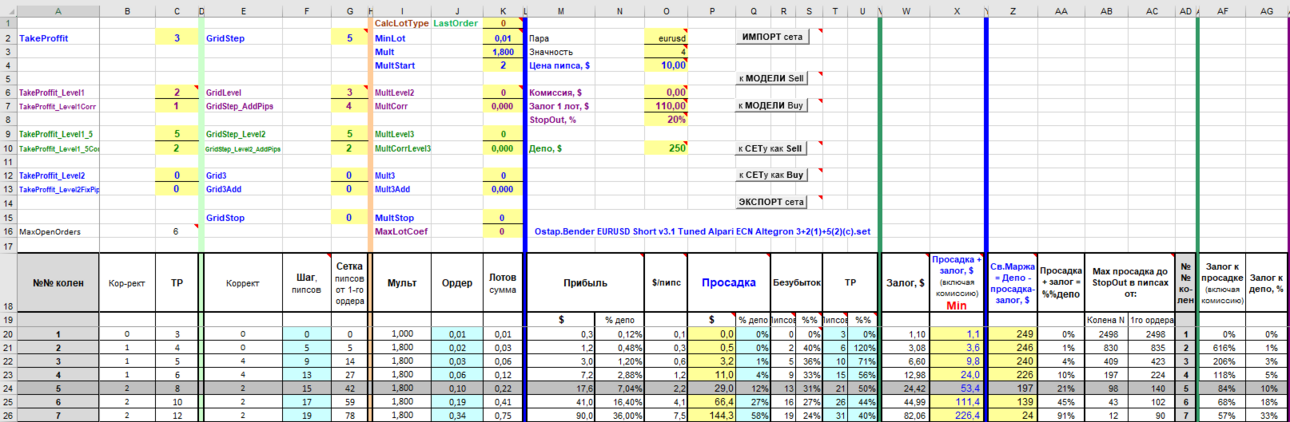Click the к МОДЕЛИ Buy button
The width and height of the screenshot is (1290, 422).
[x=772, y=105]
